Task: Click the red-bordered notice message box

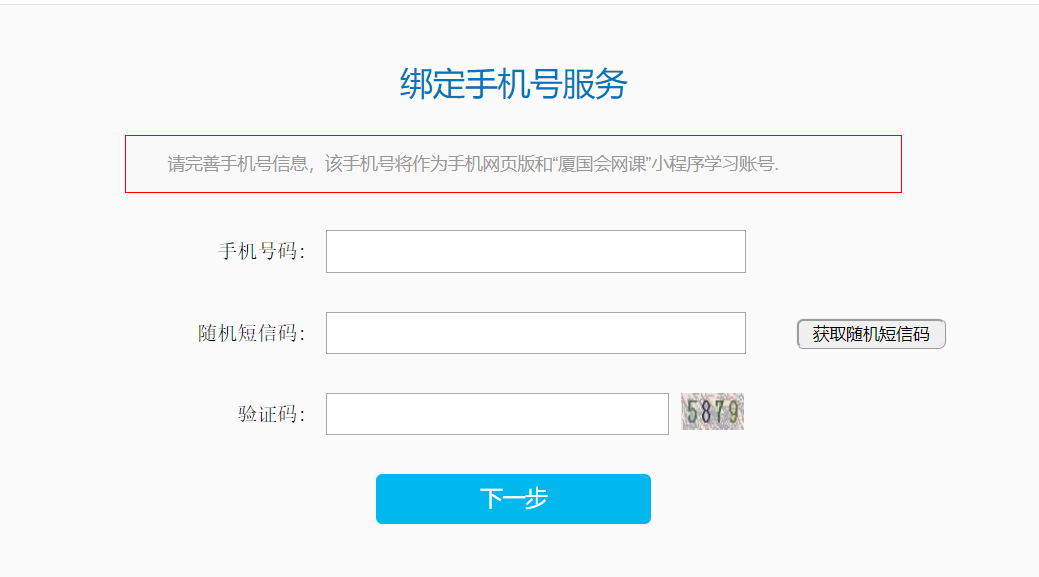Action: [513, 164]
